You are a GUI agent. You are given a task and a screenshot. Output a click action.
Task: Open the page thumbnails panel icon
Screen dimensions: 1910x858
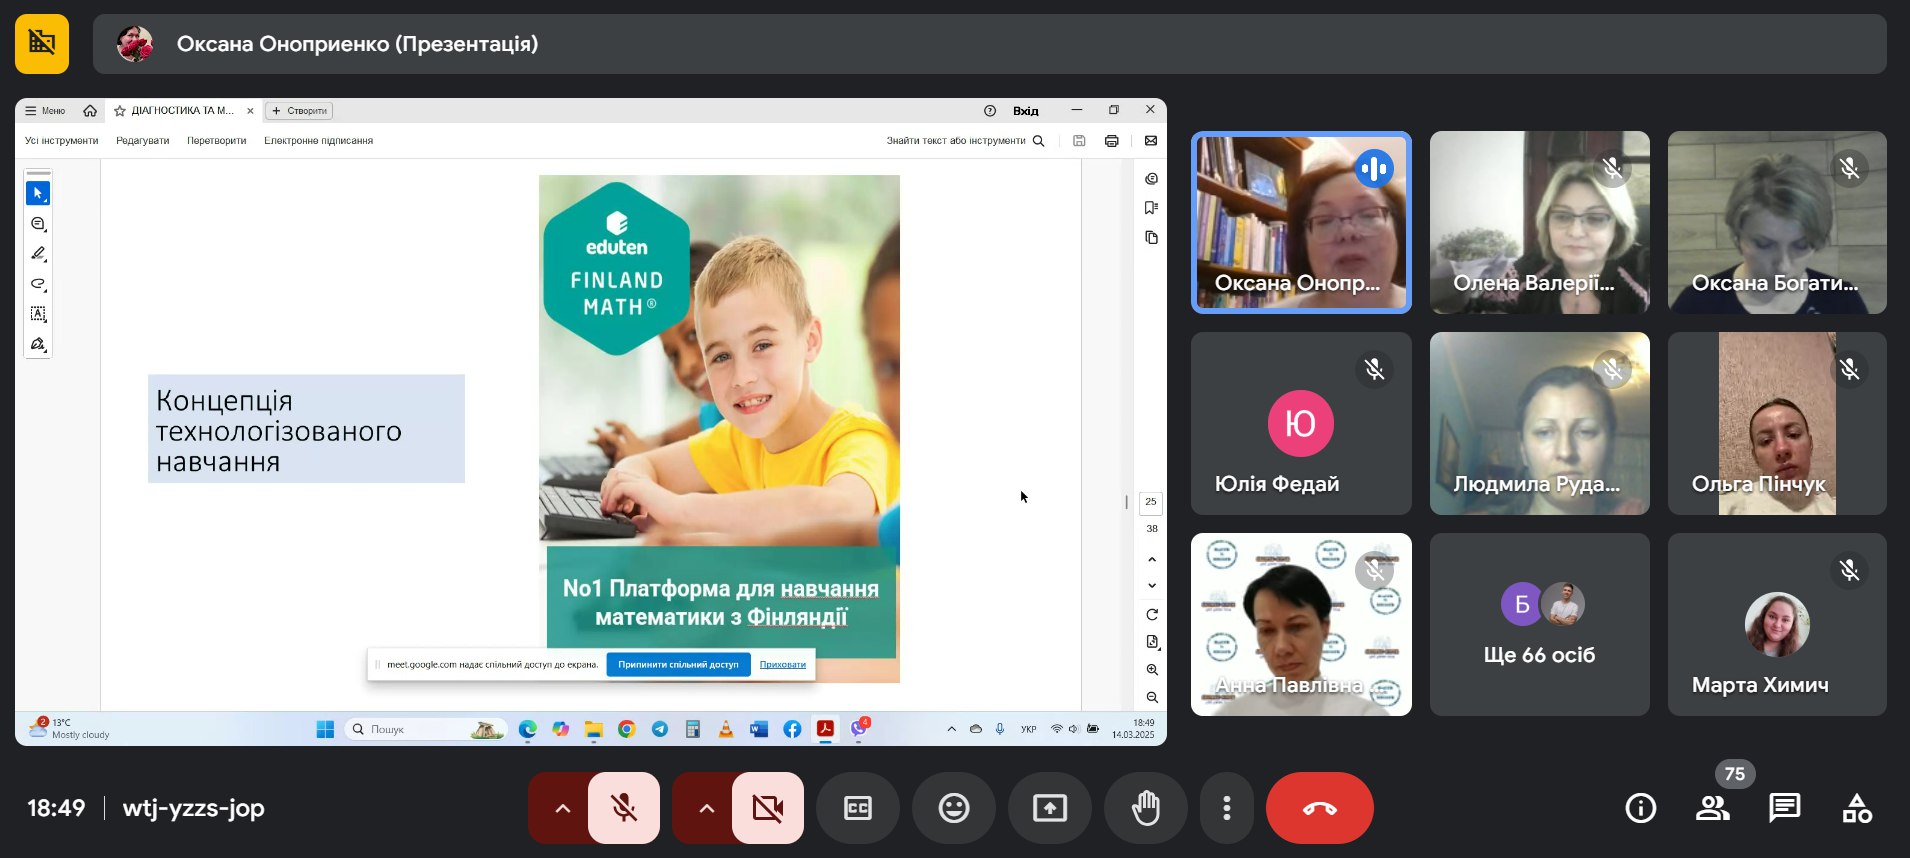1152,237
